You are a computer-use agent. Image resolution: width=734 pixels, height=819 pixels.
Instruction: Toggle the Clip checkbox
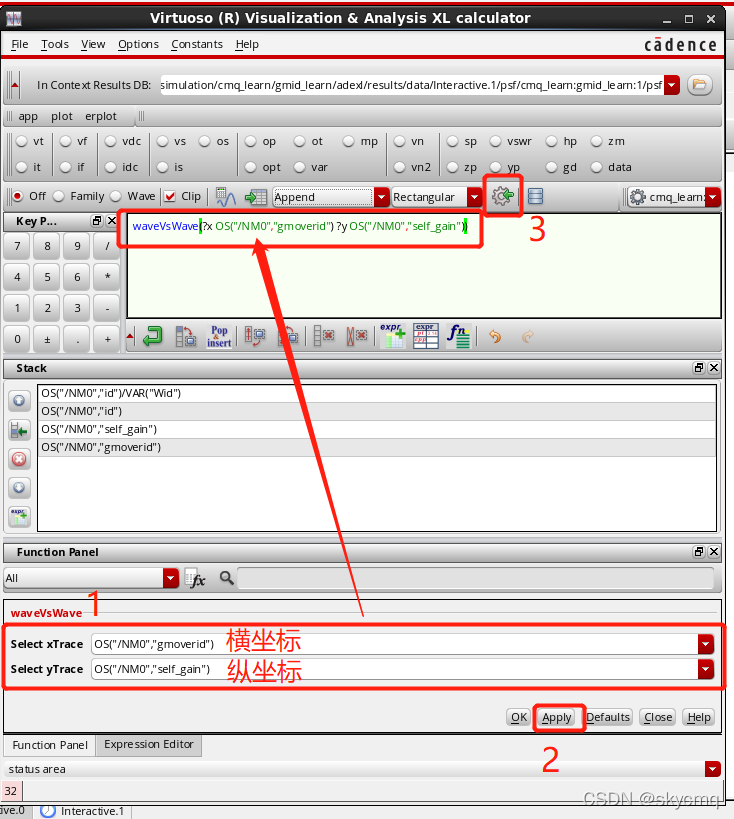pyautogui.click(x=170, y=196)
